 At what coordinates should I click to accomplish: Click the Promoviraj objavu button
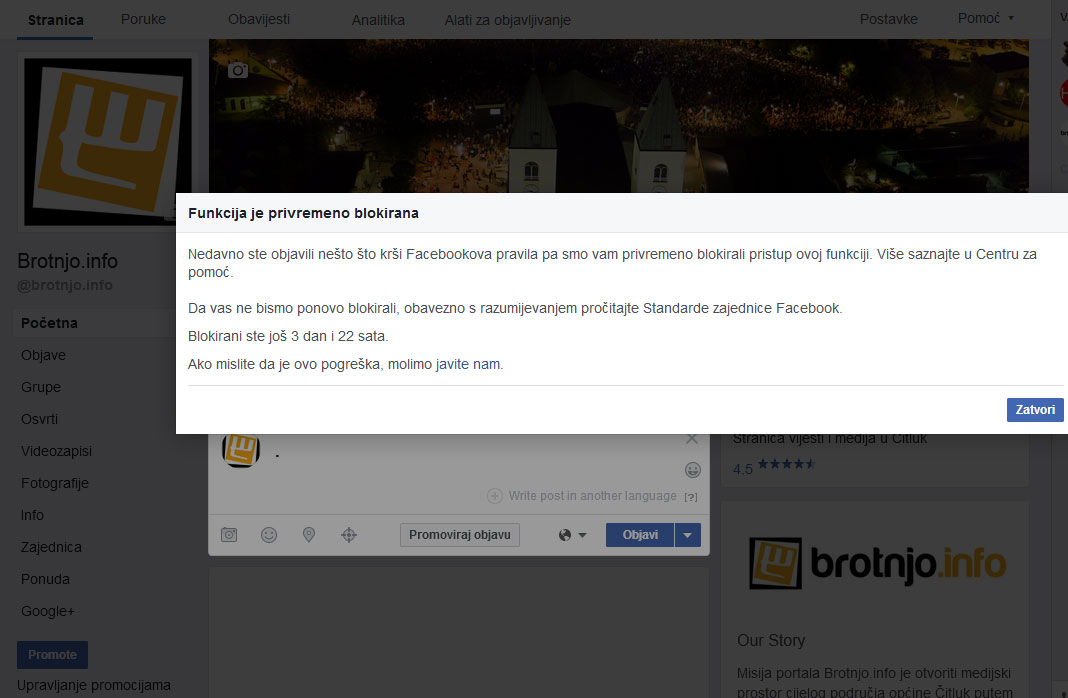[460, 535]
